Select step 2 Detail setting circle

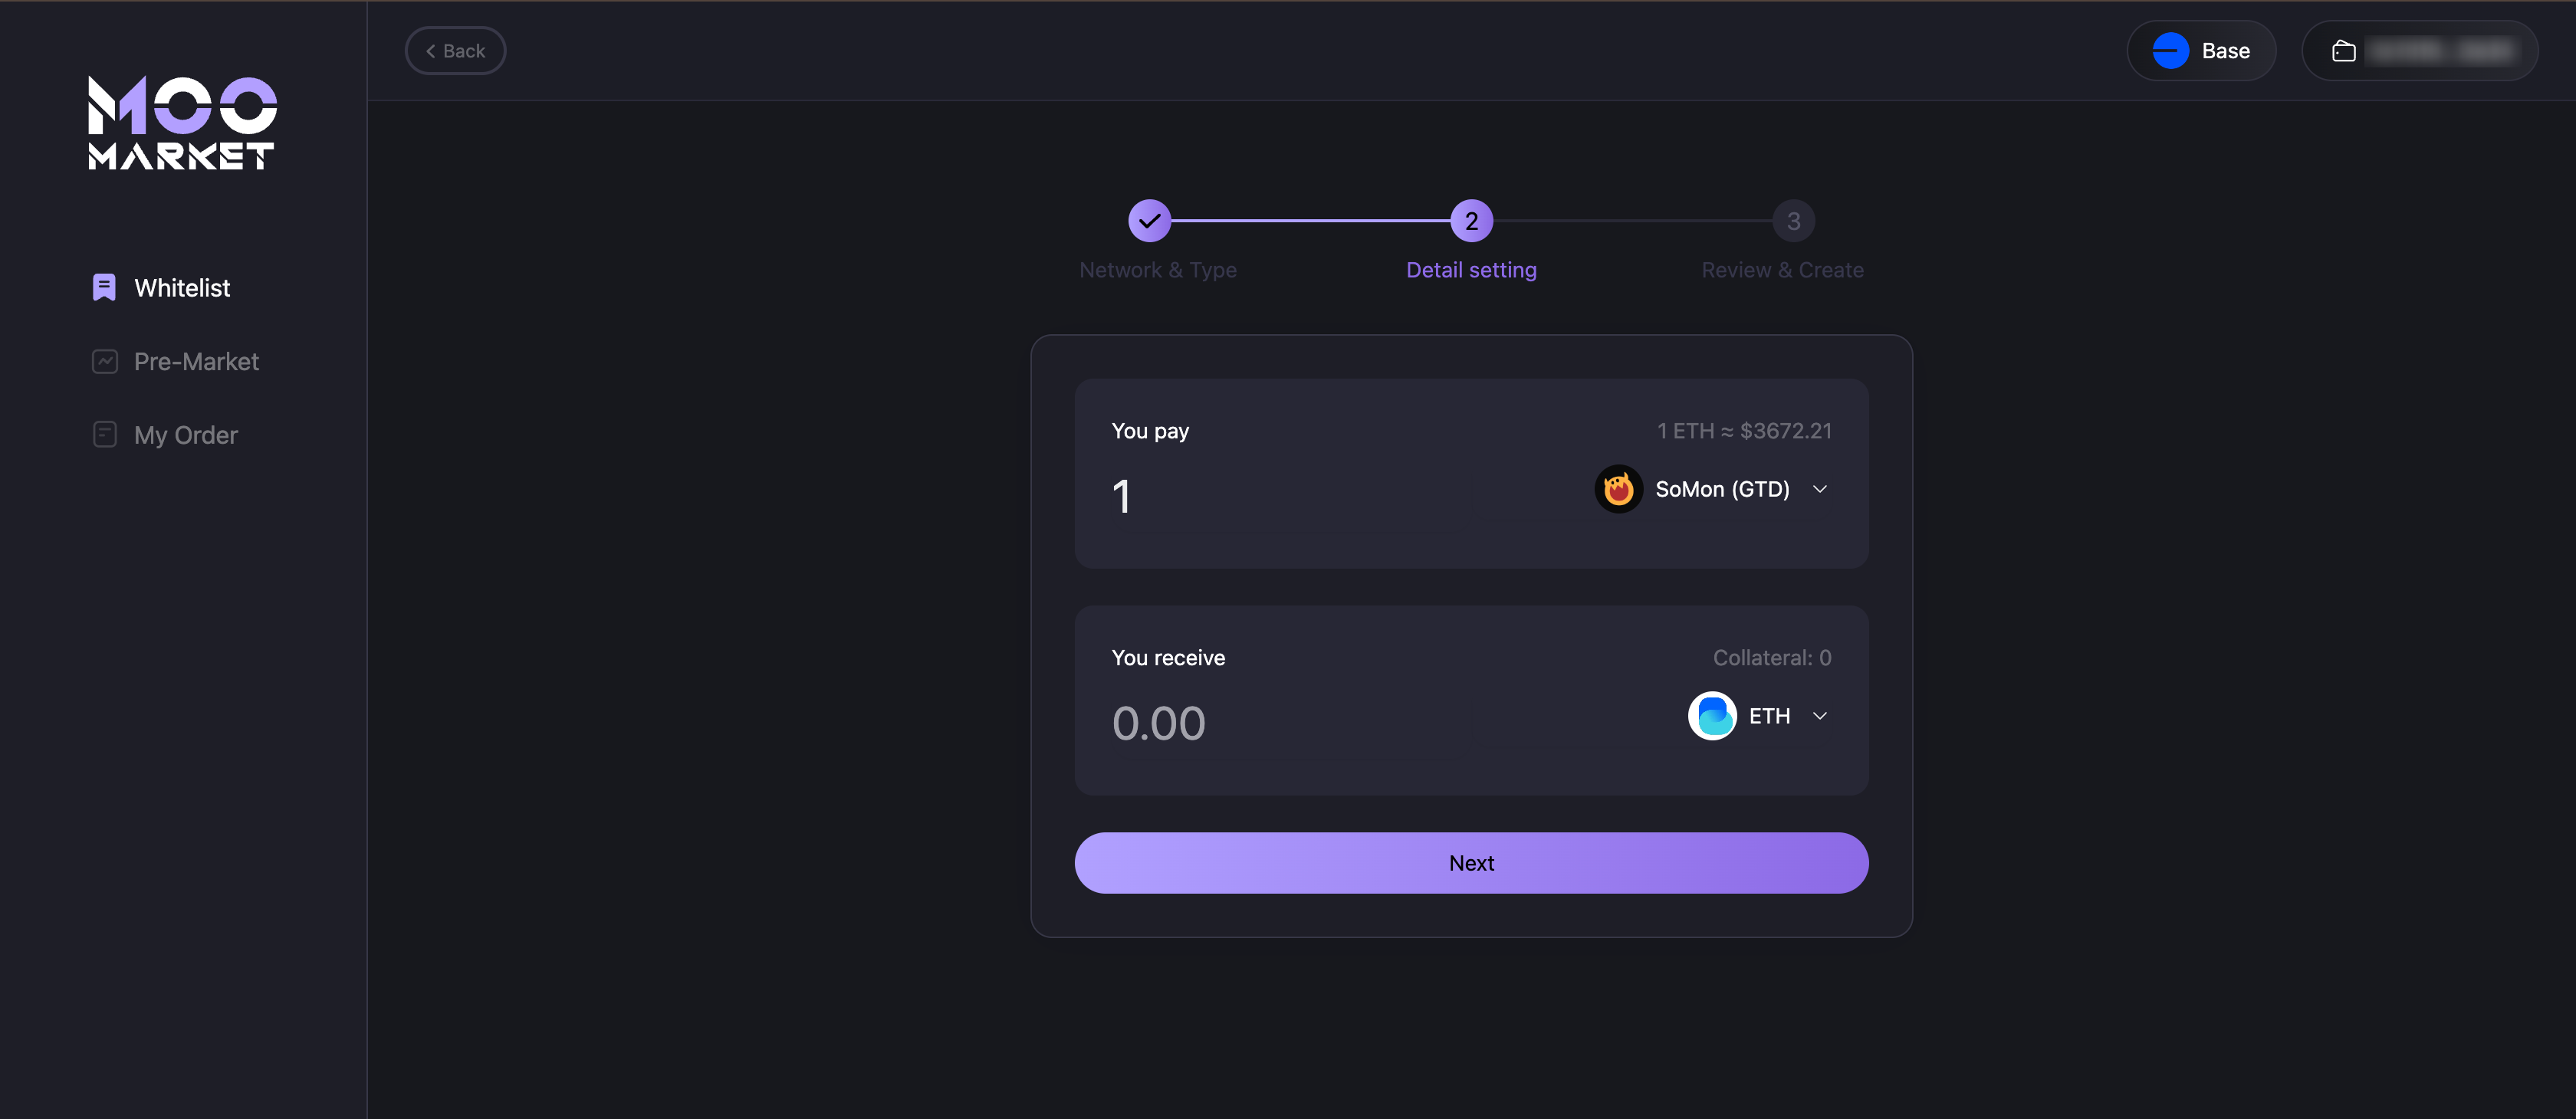point(1471,221)
